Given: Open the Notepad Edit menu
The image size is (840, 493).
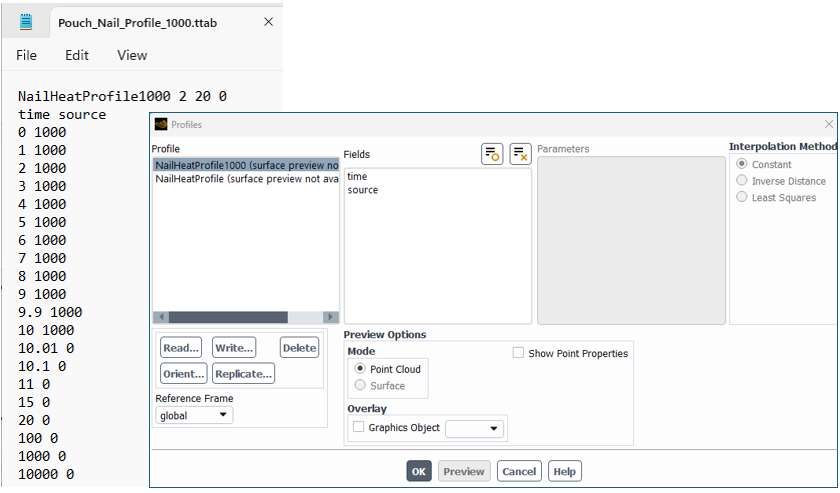Looking at the screenshot, I should [x=77, y=55].
